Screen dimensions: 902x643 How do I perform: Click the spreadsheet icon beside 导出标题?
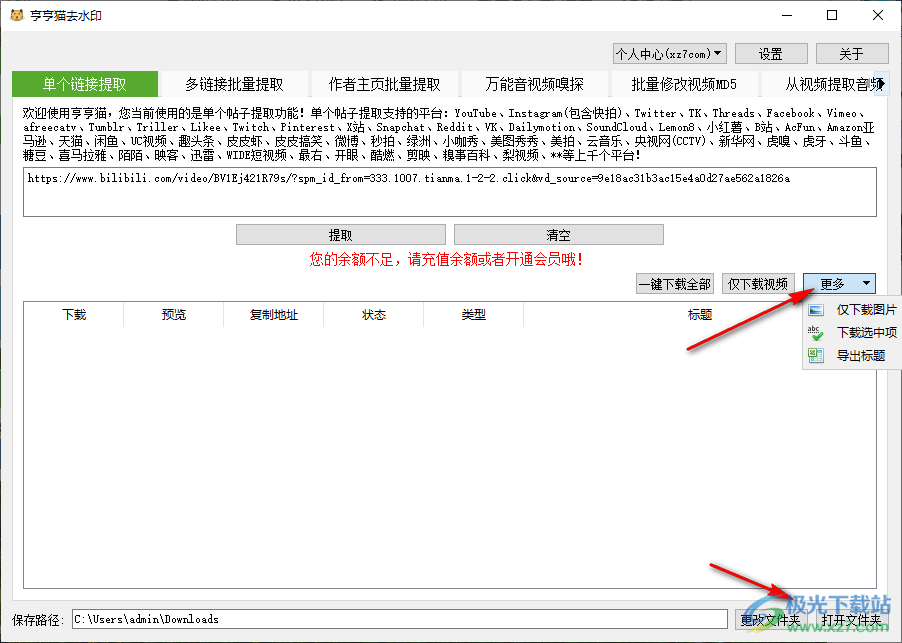(x=814, y=355)
